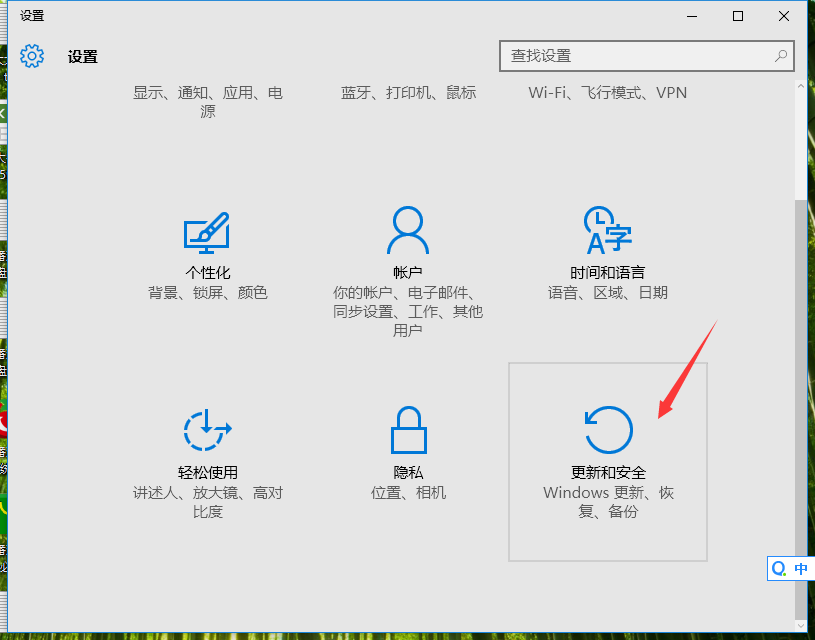Click the magnifier search icon
The height and width of the screenshot is (640, 815).
click(x=781, y=56)
